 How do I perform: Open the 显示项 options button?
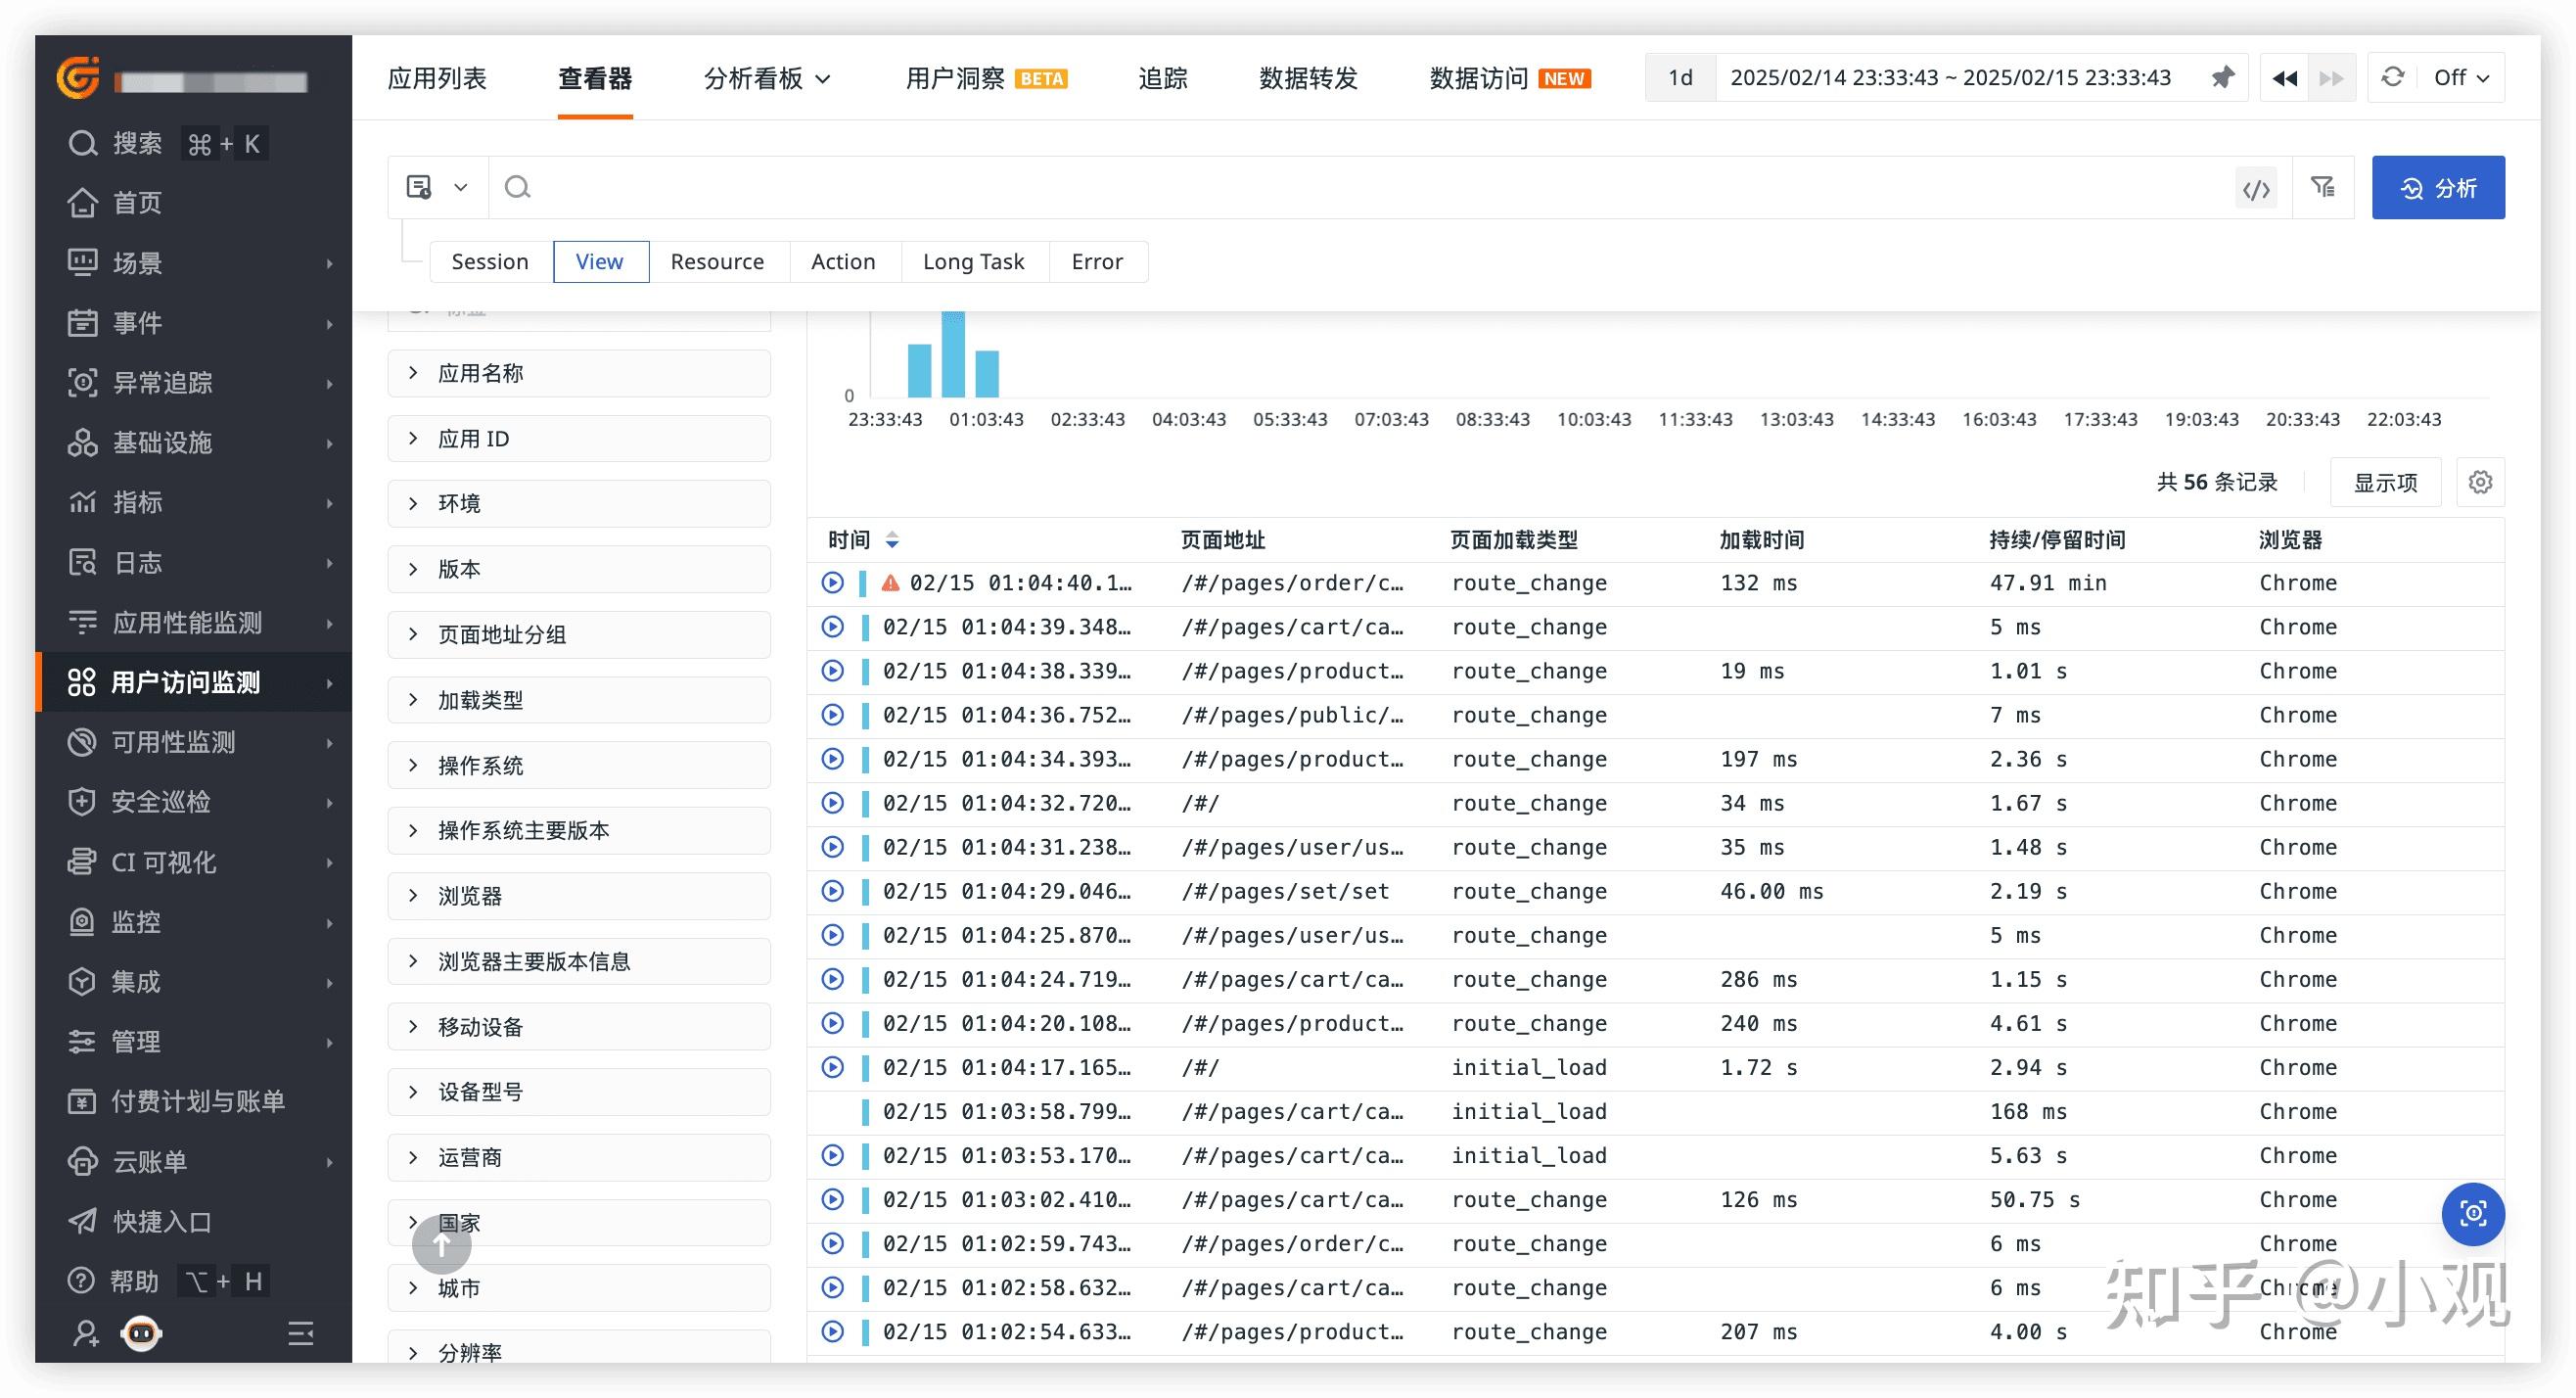(x=2385, y=481)
